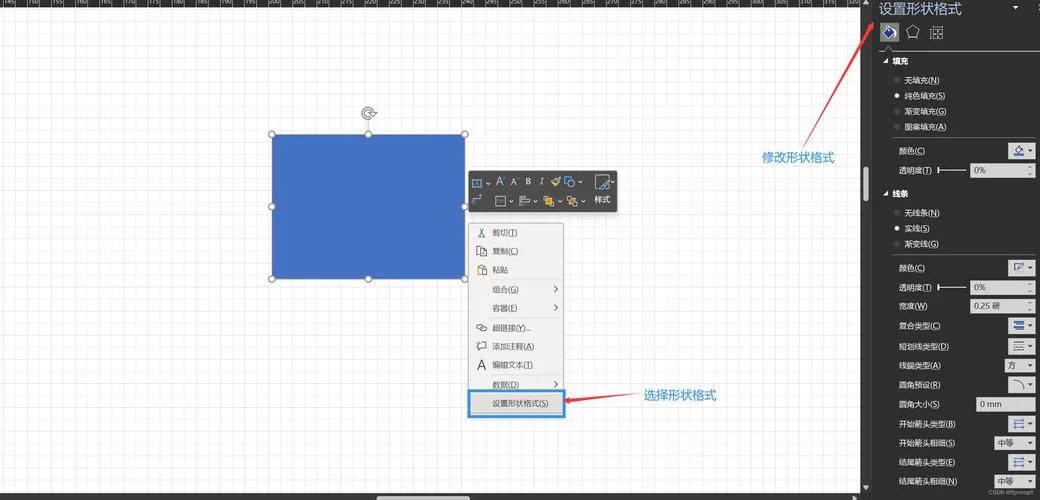Viewport: 1040px width, 500px height.
Task: Select the 渐变填充(G) radio option
Action: click(x=897, y=111)
